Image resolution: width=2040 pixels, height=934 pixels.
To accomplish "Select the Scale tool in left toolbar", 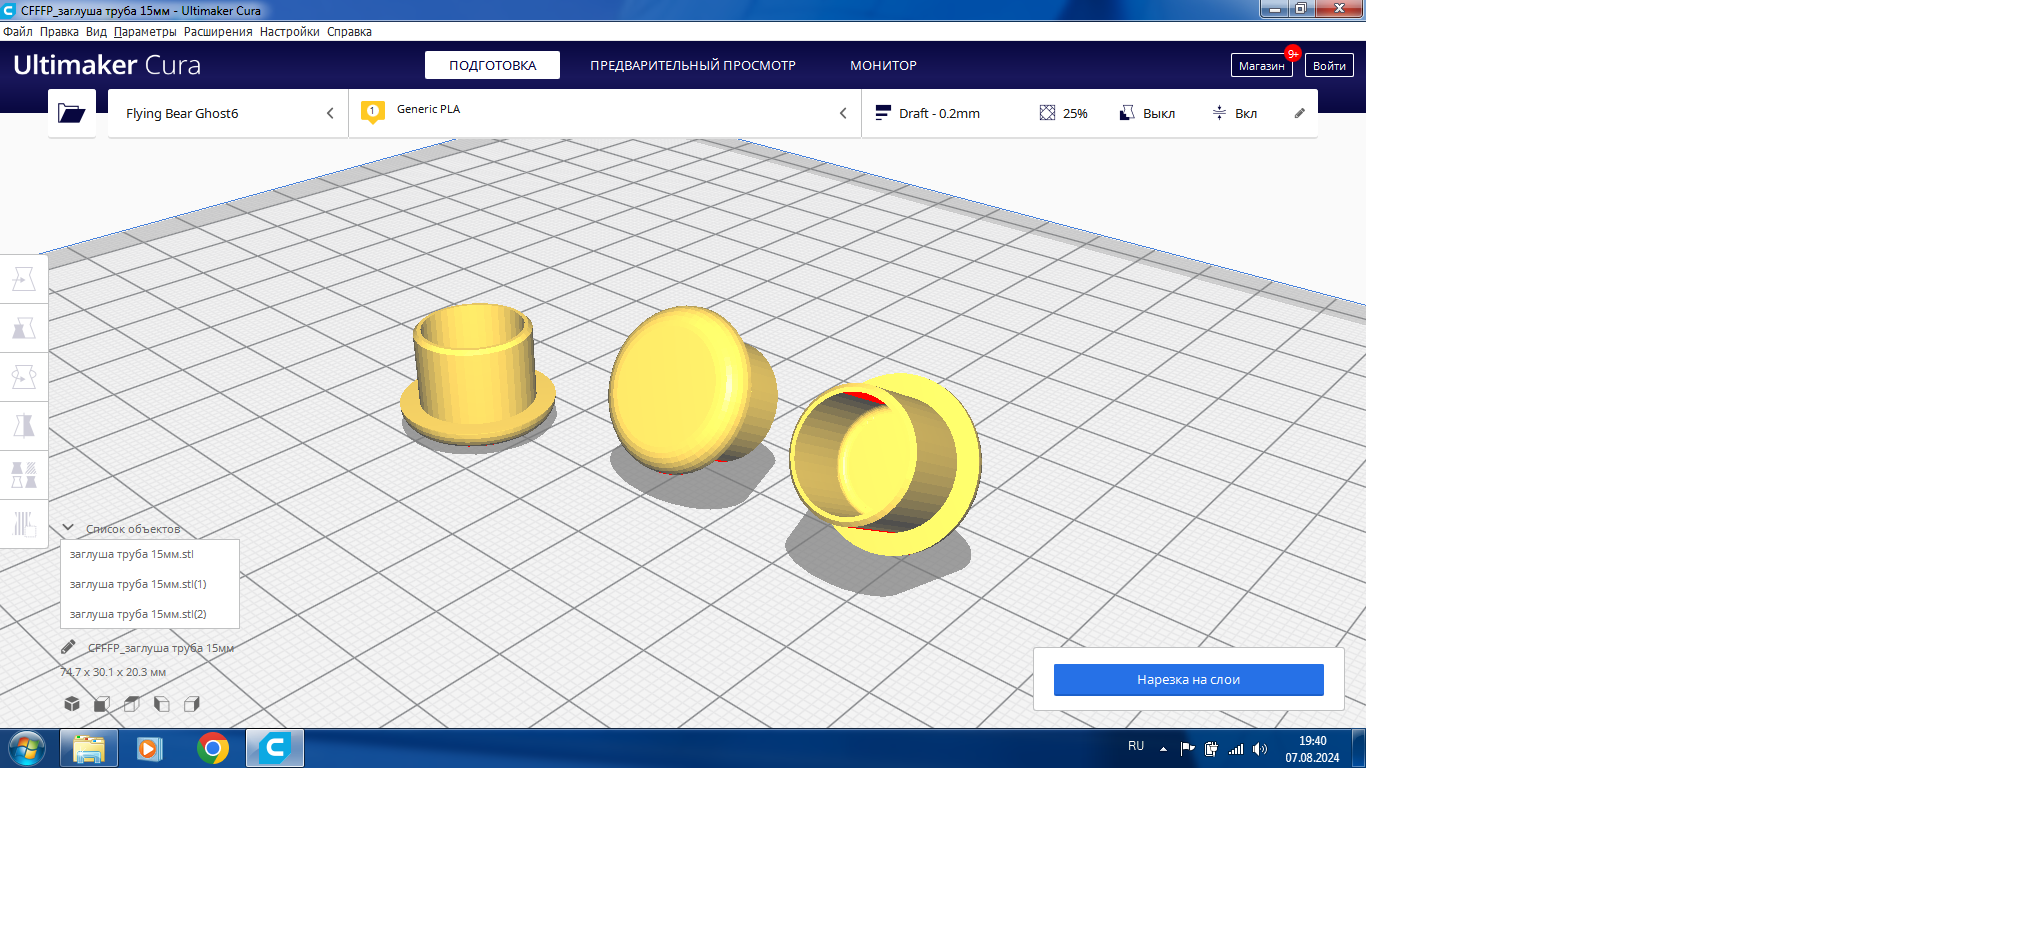I will pos(24,328).
